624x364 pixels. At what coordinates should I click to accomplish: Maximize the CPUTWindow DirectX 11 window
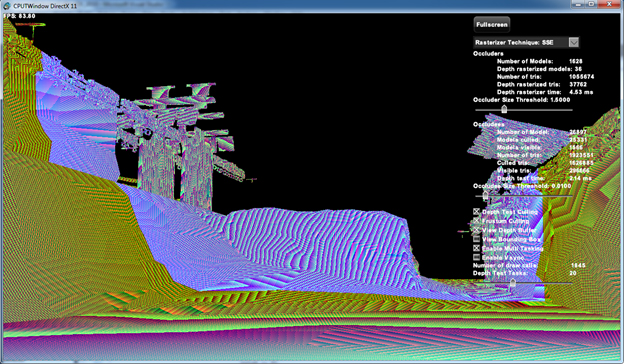click(x=591, y=4)
